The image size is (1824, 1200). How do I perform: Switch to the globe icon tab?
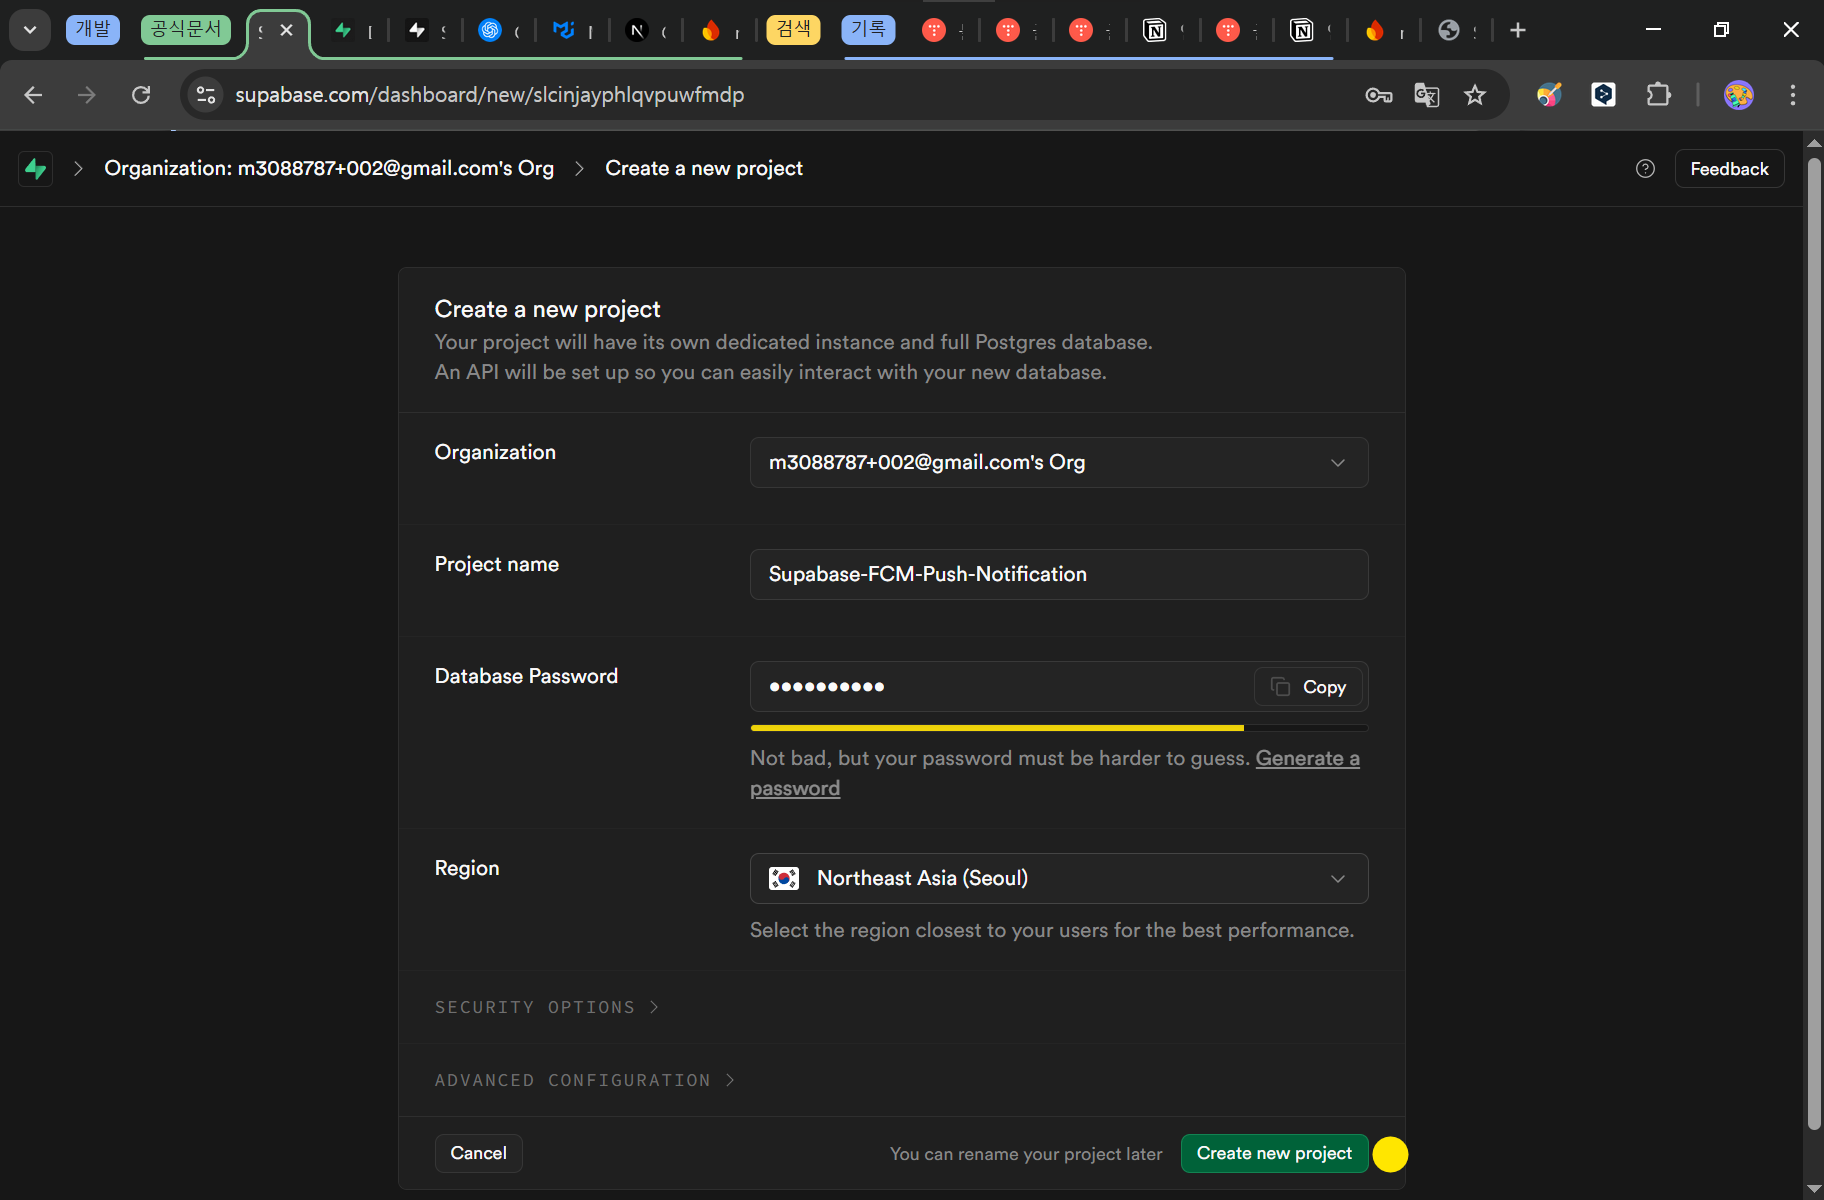tap(1449, 30)
